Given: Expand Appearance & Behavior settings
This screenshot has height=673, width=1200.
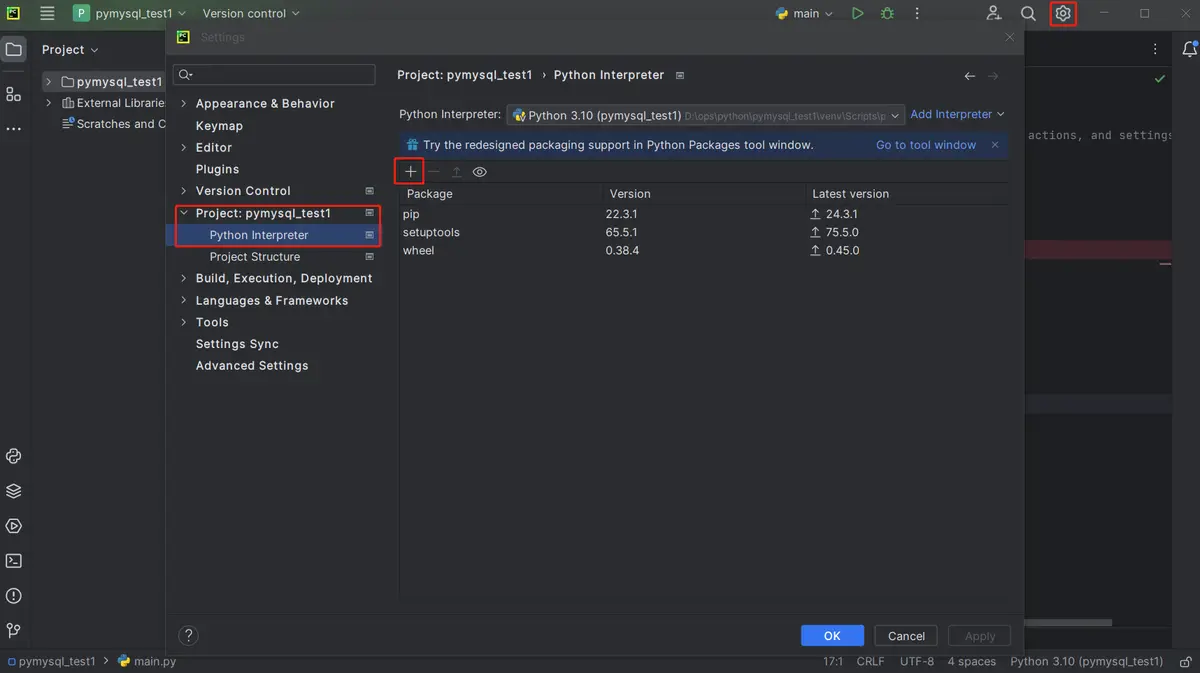Looking at the screenshot, I should point(184,104).
